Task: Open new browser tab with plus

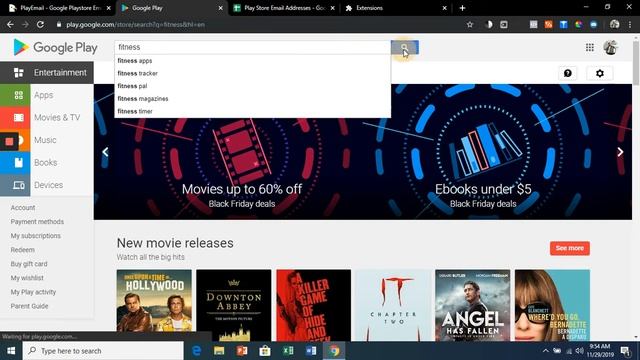Action: pyautogui.click(x=462, y=8)
